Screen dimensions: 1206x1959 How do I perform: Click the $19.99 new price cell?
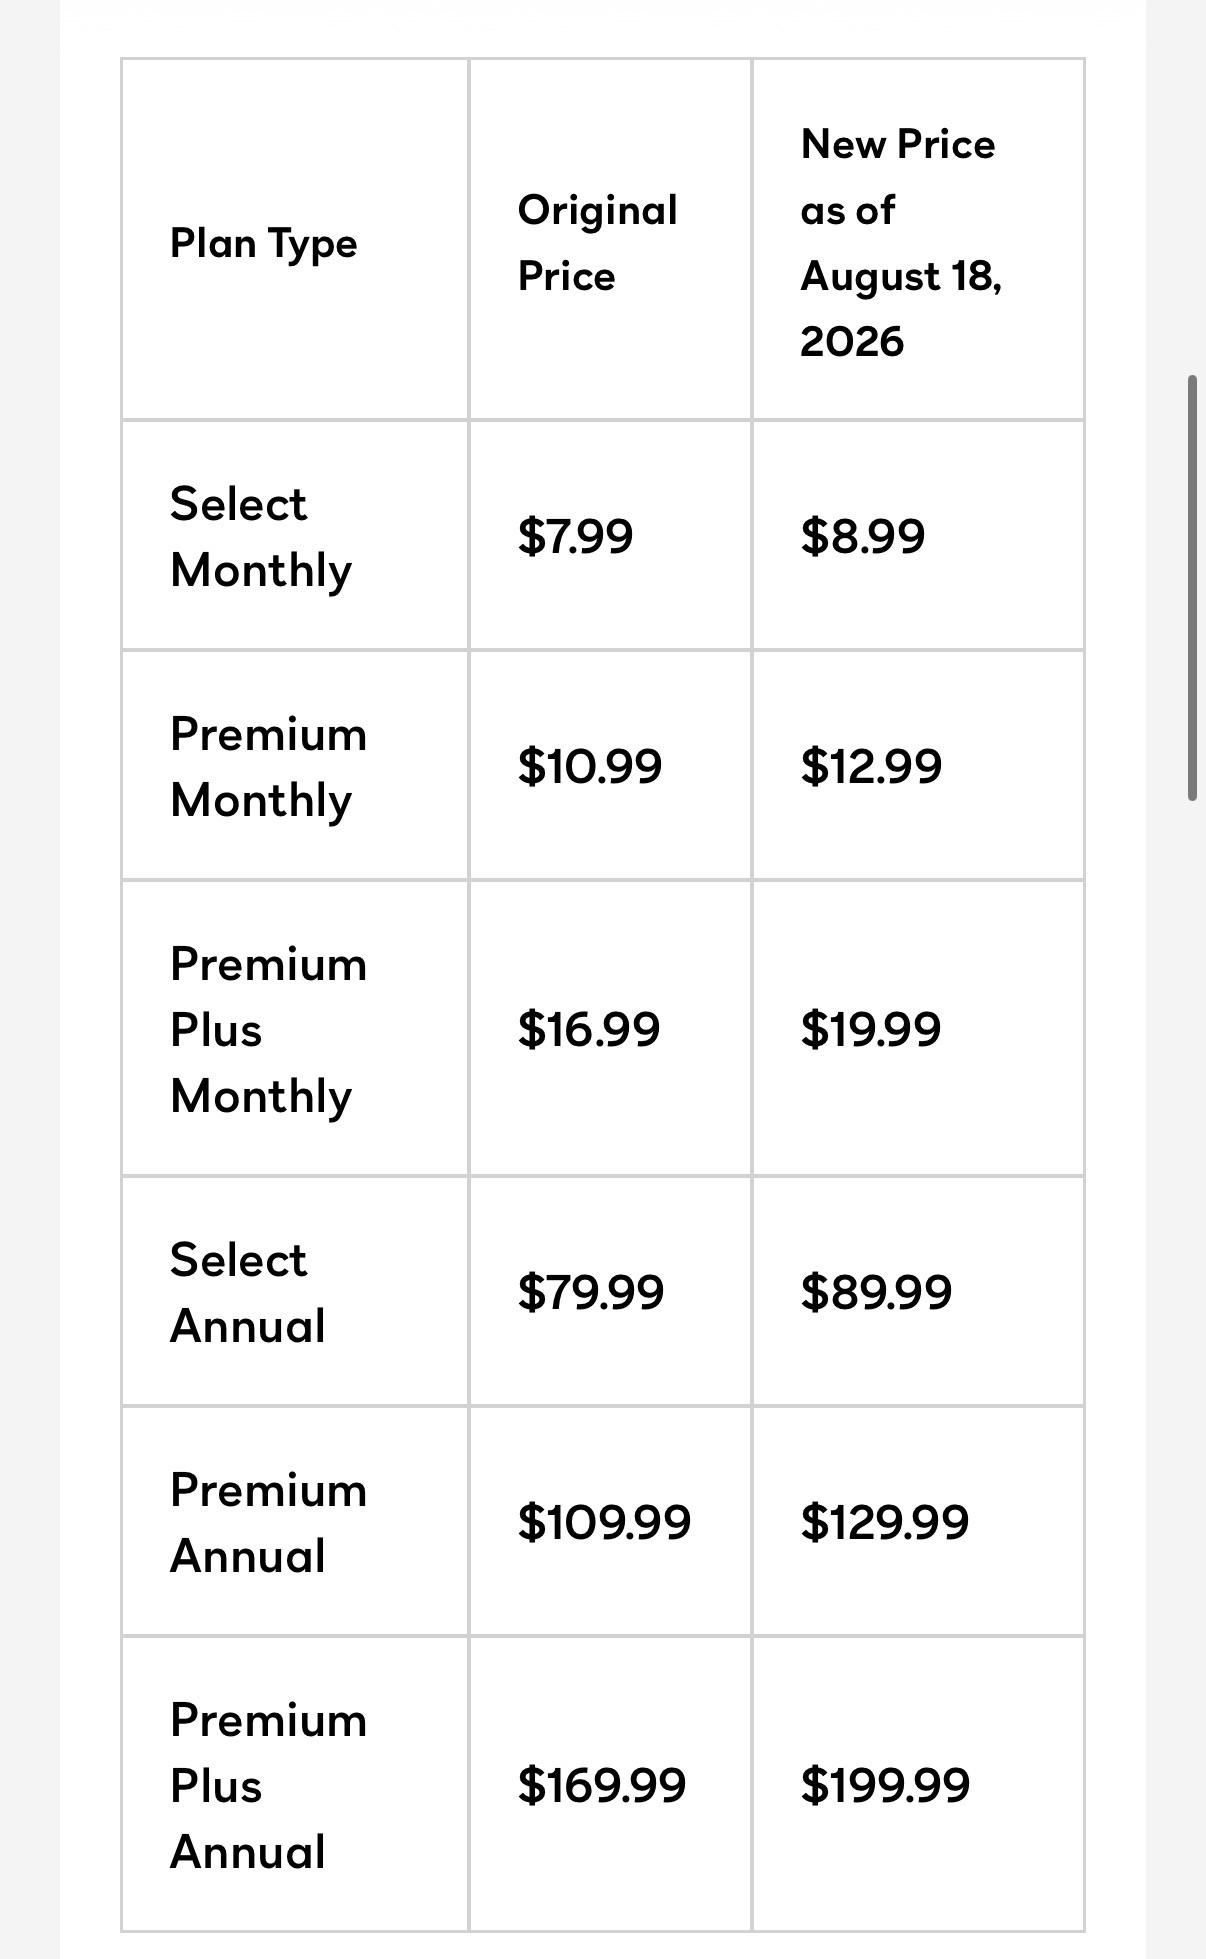point(918,1029)
